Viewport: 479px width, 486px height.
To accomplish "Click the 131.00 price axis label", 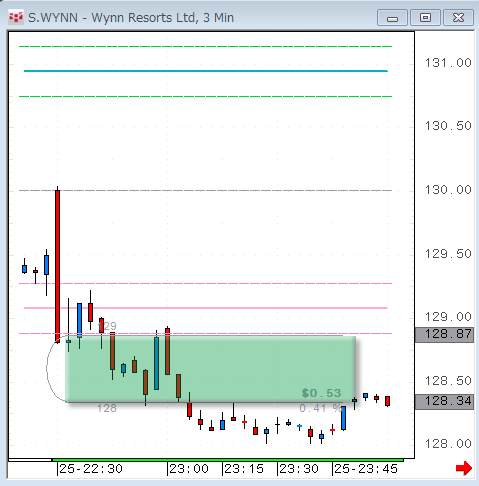I will click(x=448, y=63).
